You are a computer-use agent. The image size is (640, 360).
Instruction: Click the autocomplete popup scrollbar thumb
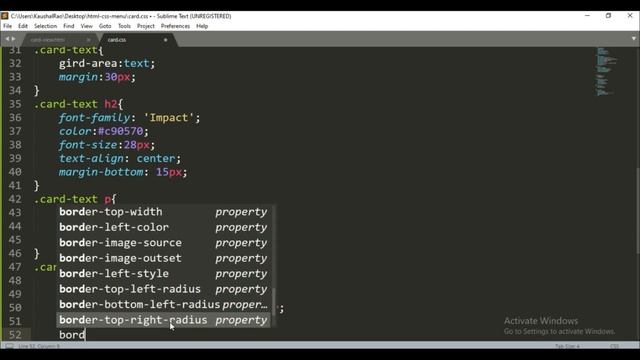[273, 301]
